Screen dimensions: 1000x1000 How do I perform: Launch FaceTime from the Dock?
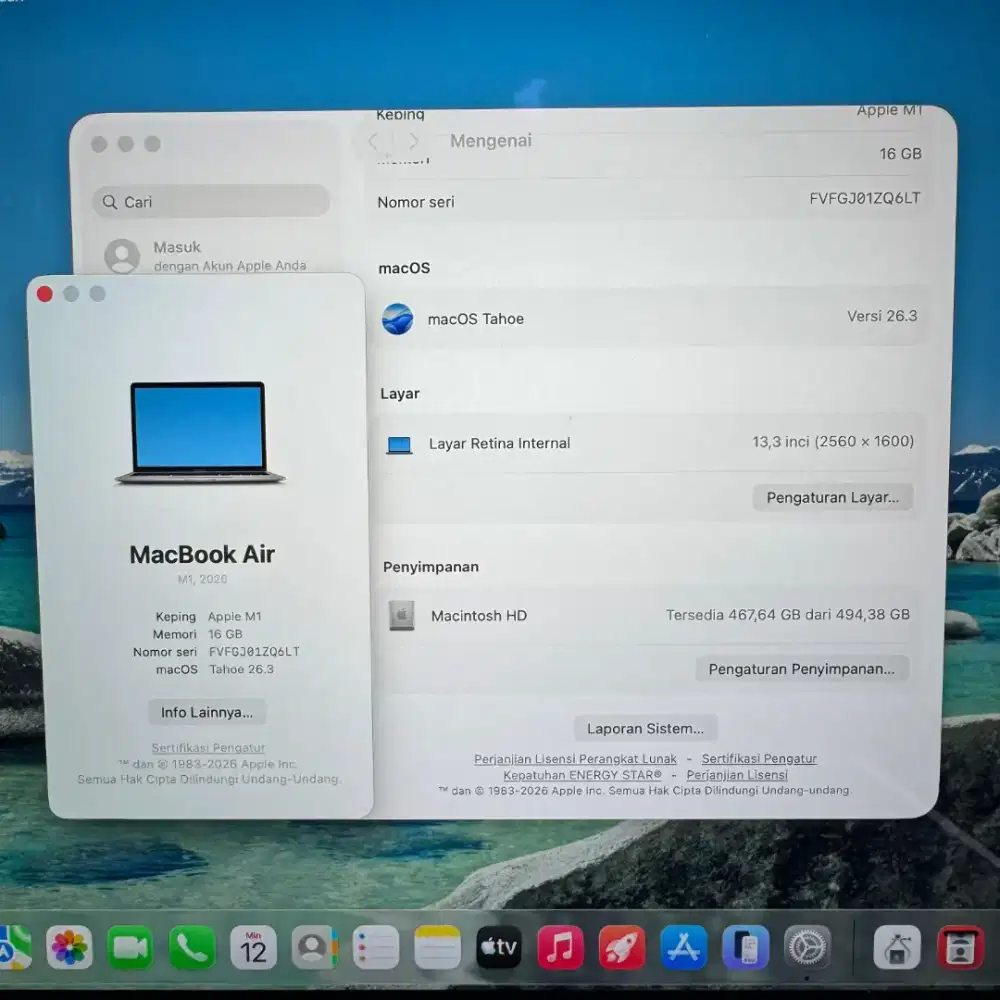pyautogui.click(x=130, y=945)
